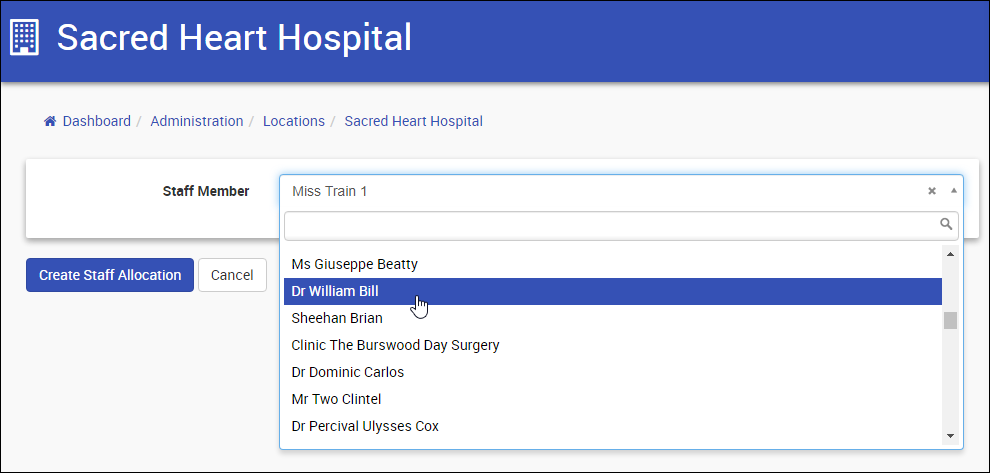Click the Miss Train 1 selected value box
The width and height of the screenshot is (990, 473).
point(621,191)
